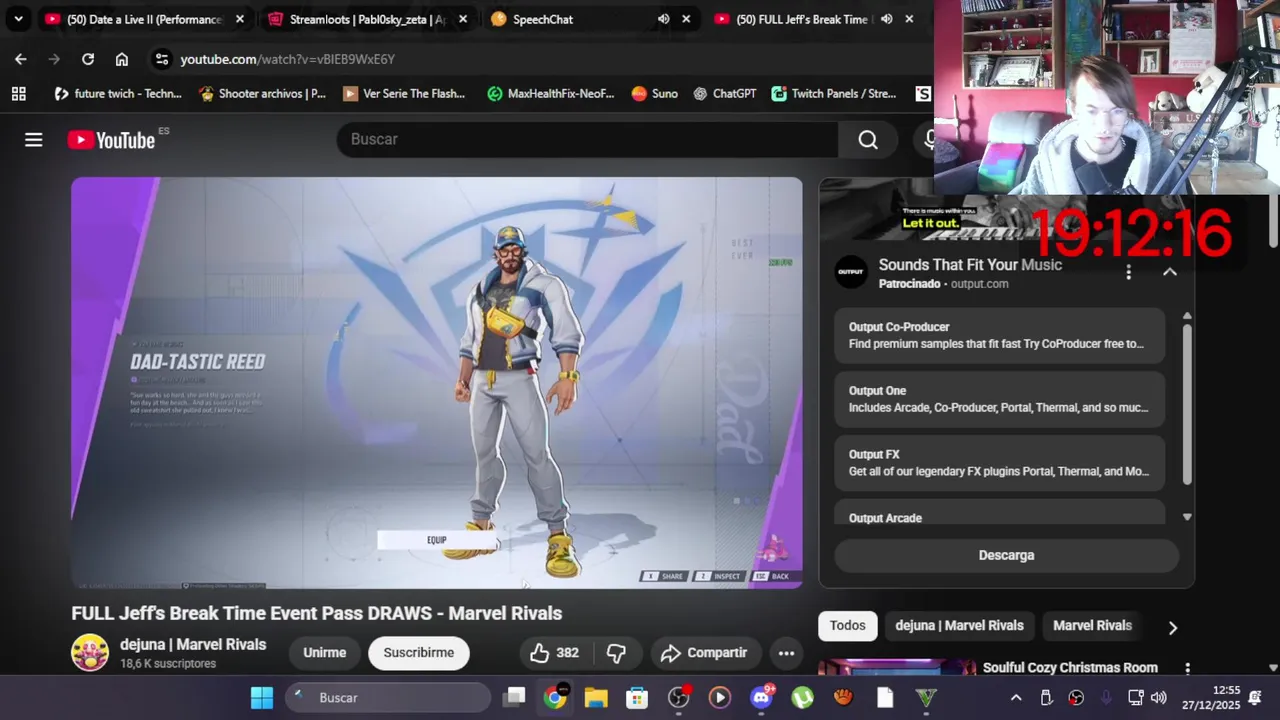
Task: Open the browser apps grid icon
Action: [x=18, y=94]
